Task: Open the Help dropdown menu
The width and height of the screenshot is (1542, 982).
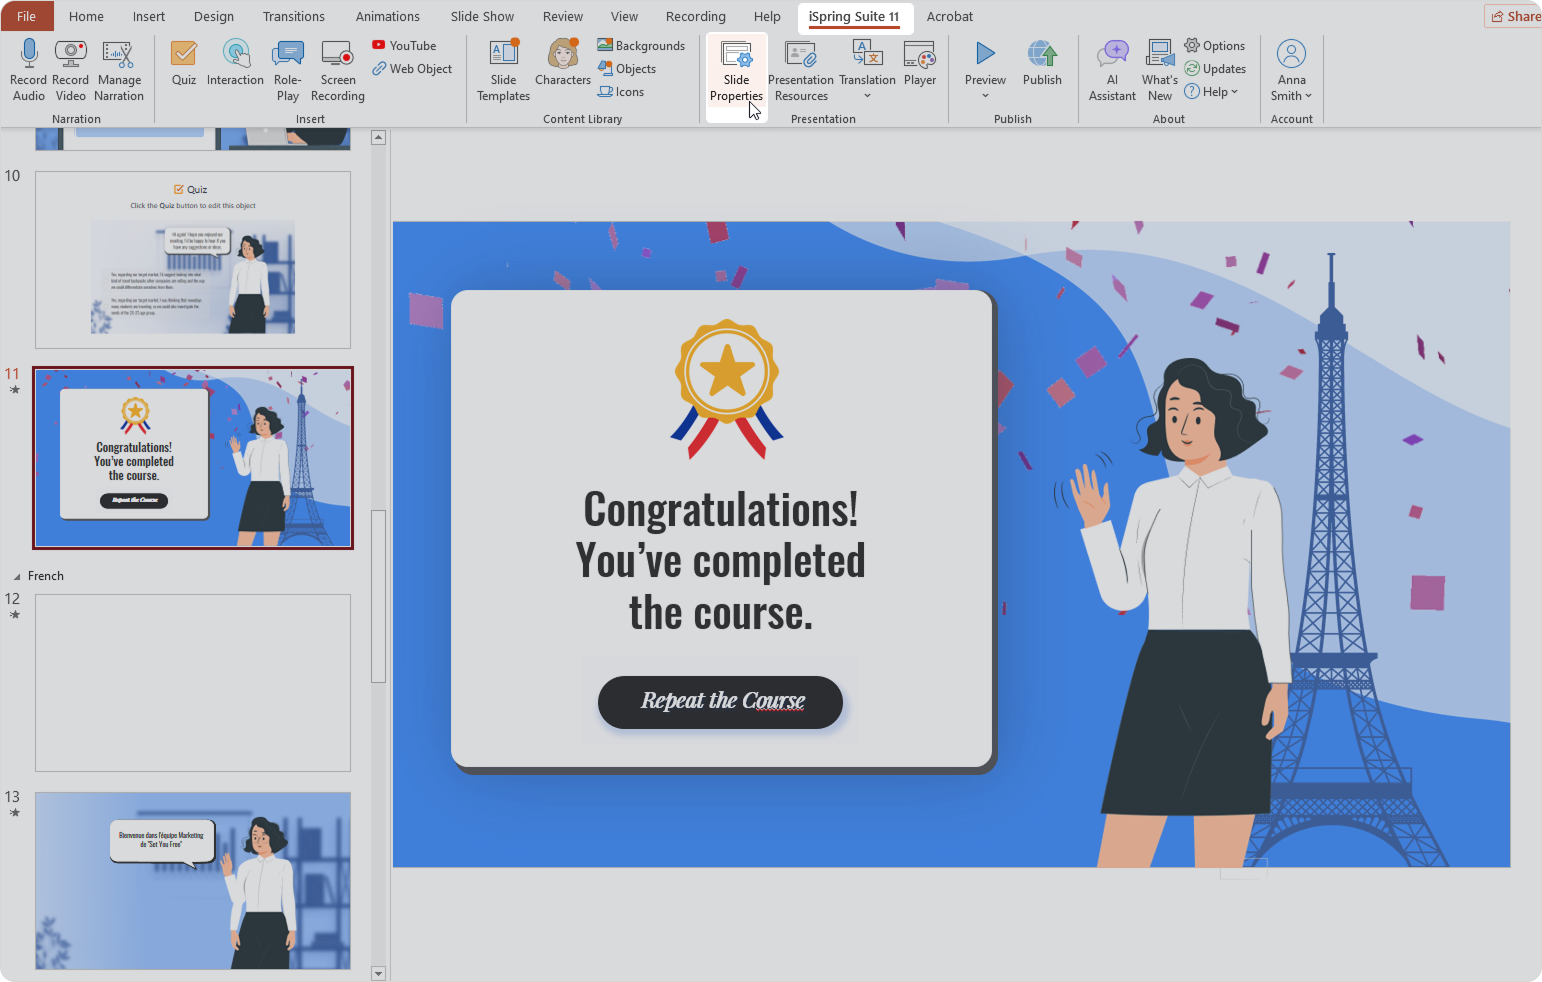Action: pos(1212,92)
